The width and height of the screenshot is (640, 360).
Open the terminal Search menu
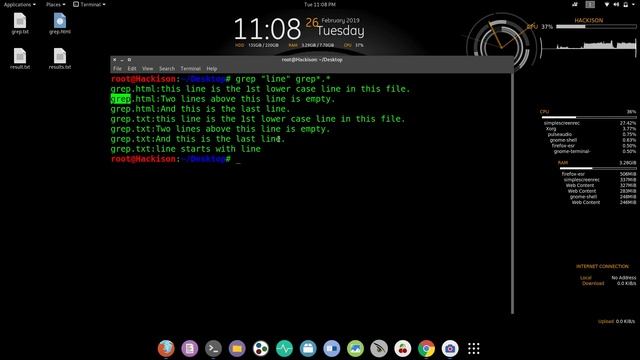[167, 69]
